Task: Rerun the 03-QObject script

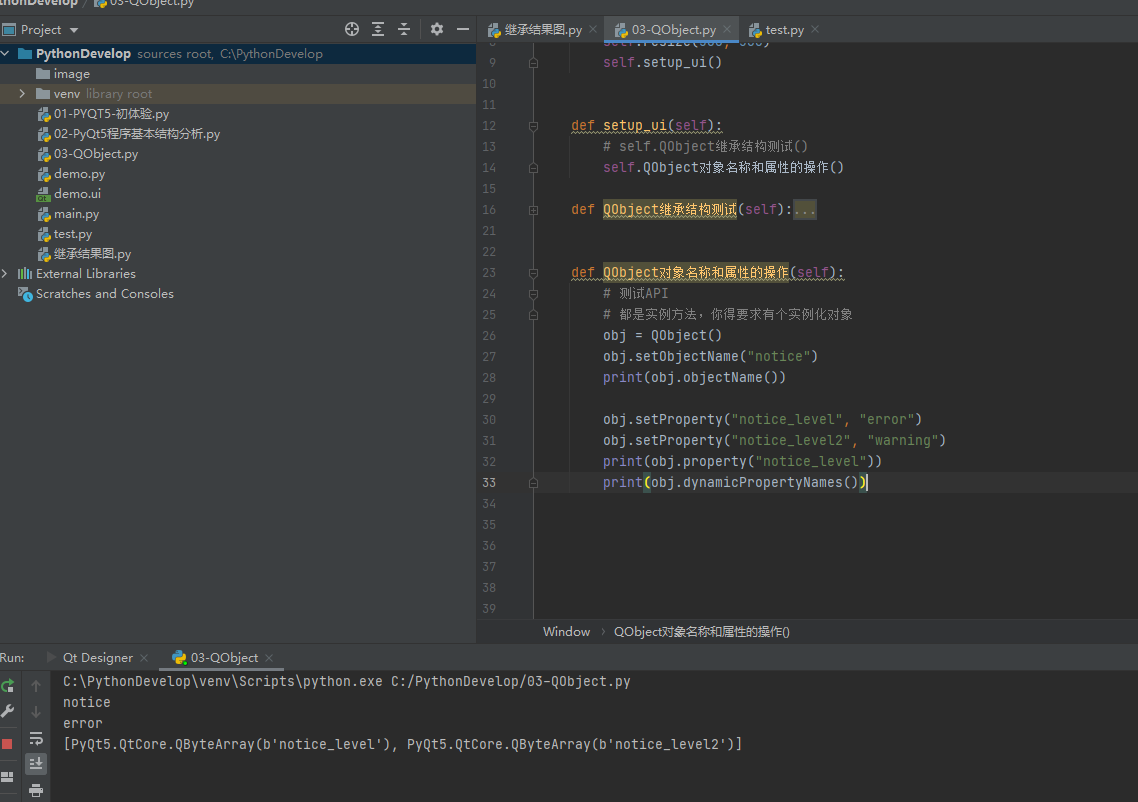Action: click(x=8, y=686)
